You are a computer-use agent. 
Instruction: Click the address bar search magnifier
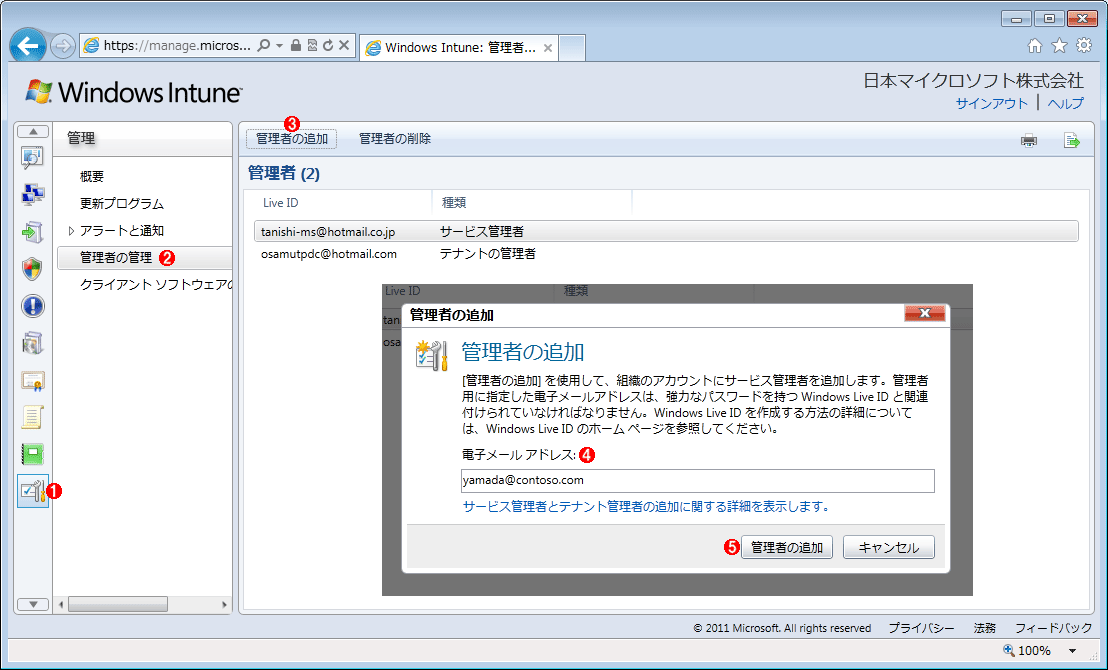(x=264, y=45)
